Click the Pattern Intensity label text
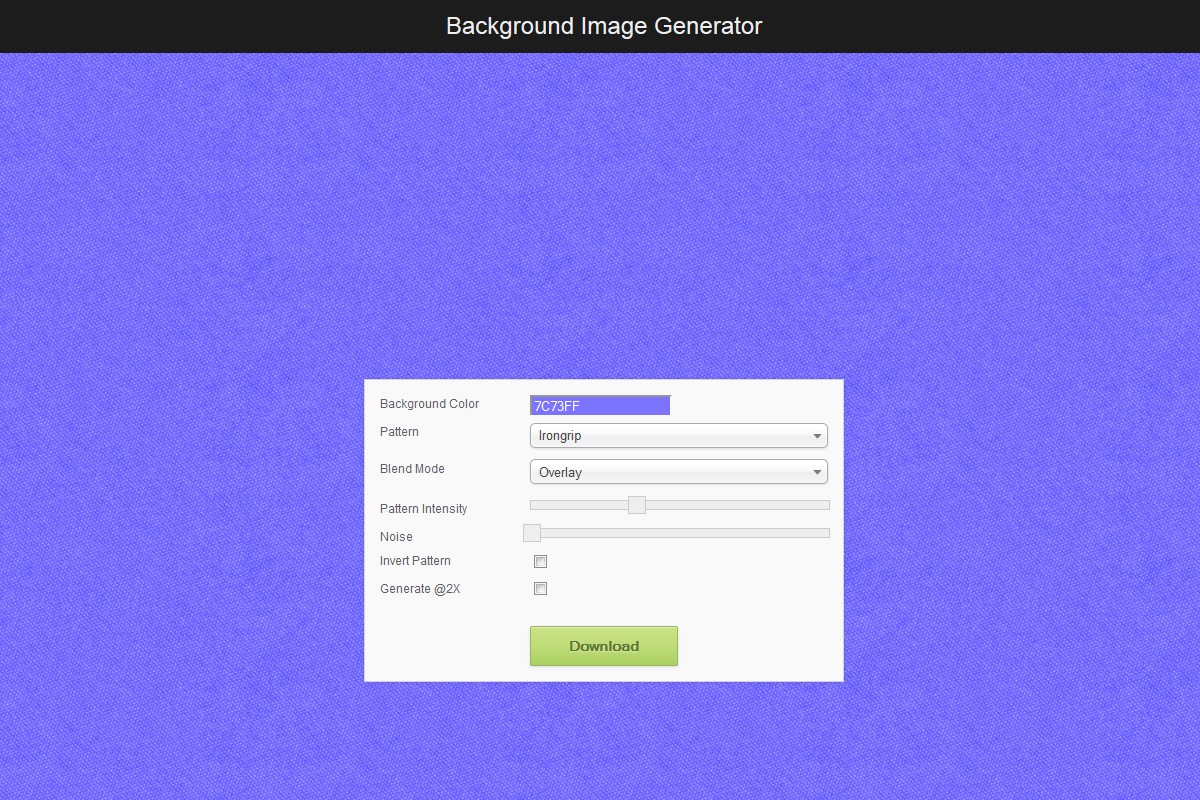 (423, 509)
